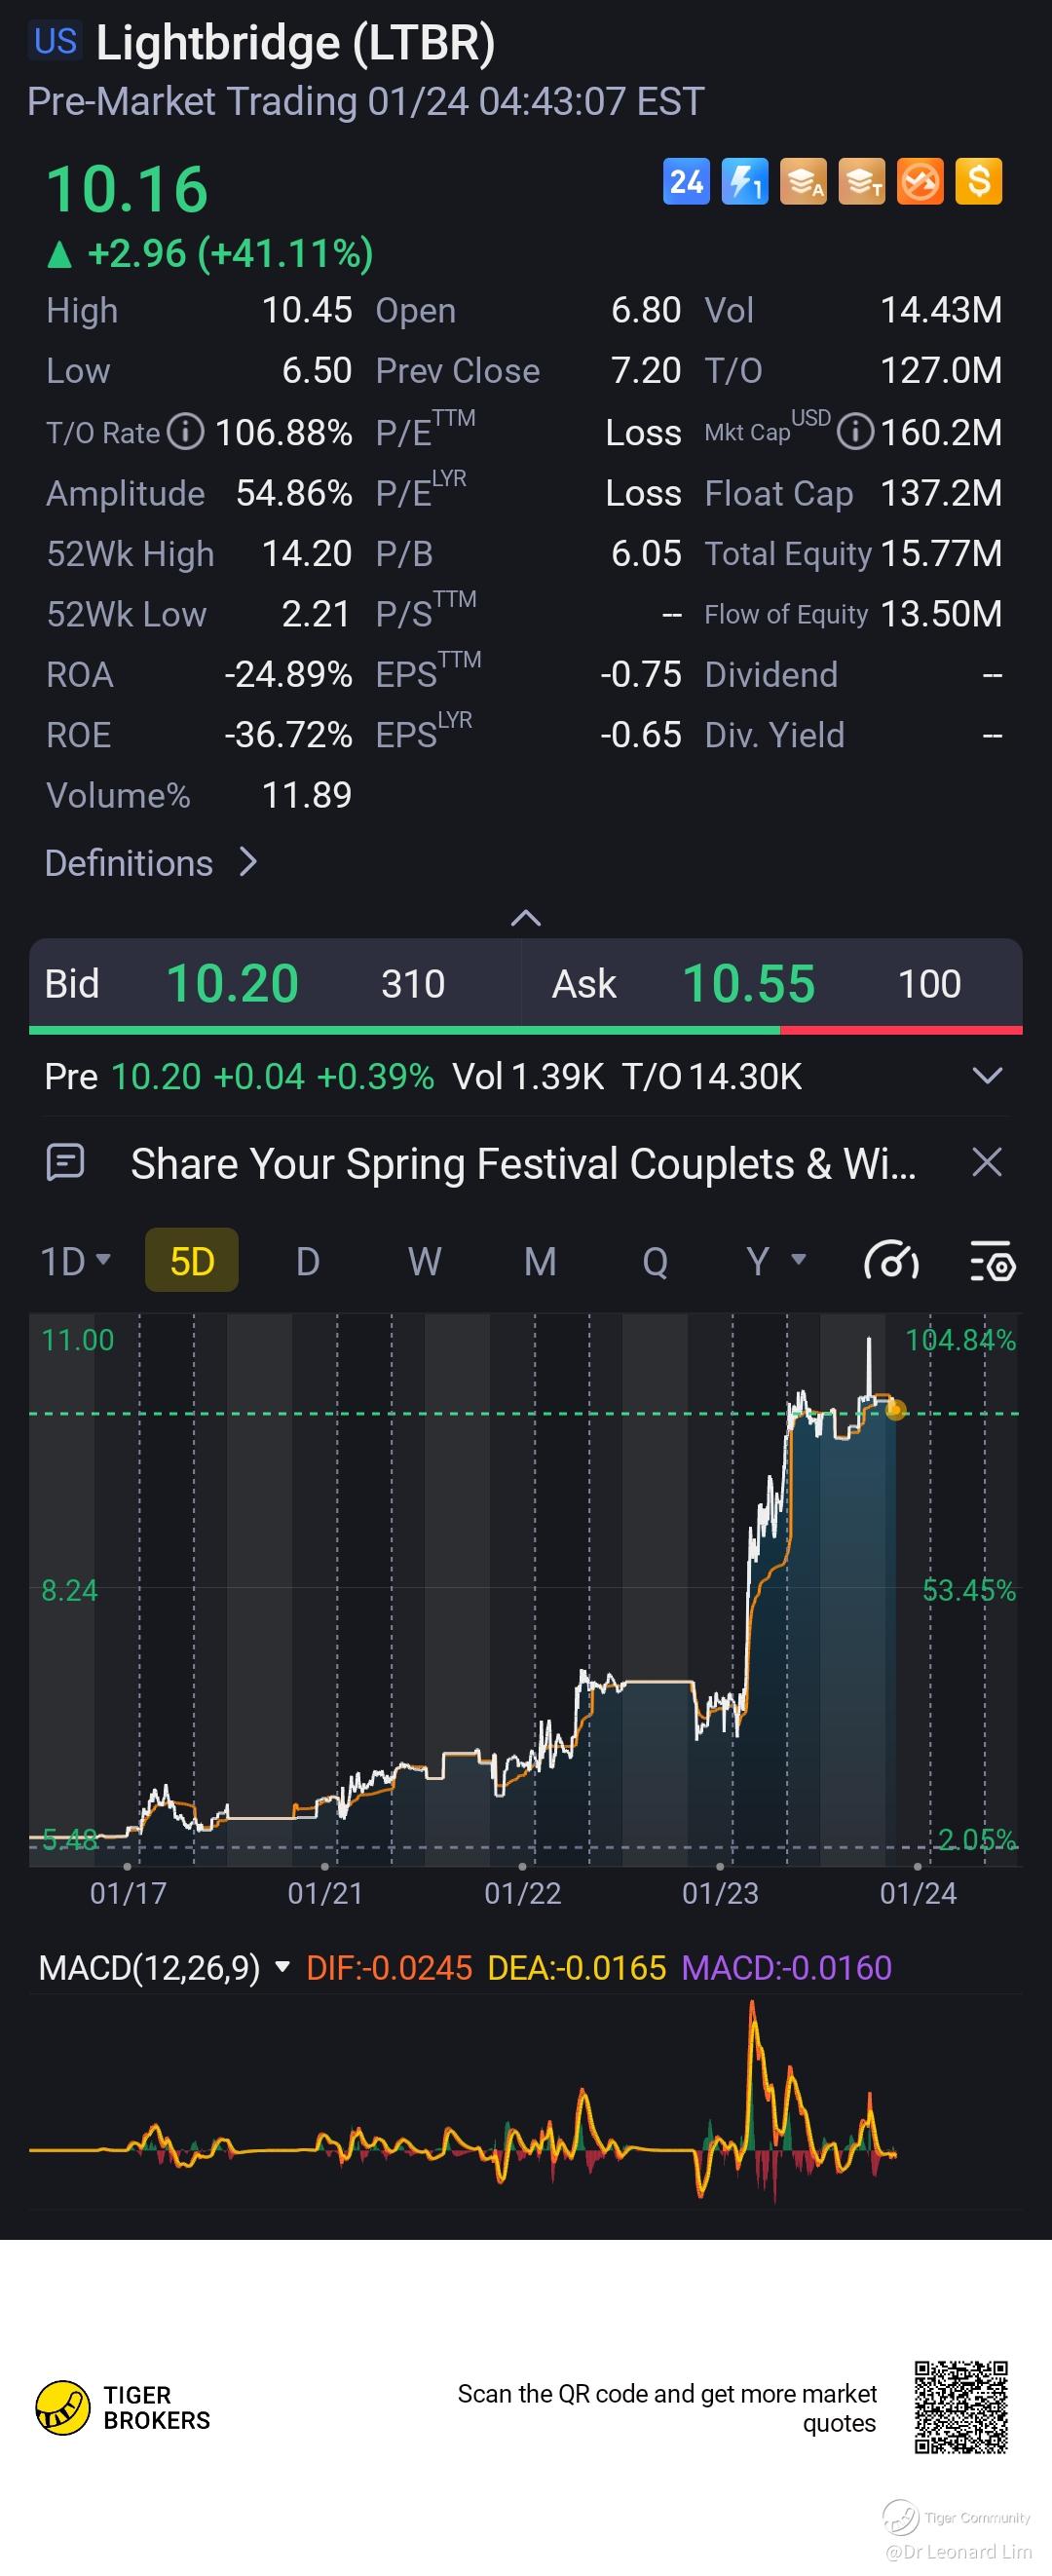This screenshot has width=1052, height=2576.
Task: Open the chart indicator gauge icon
Action: pos(891,1261)
